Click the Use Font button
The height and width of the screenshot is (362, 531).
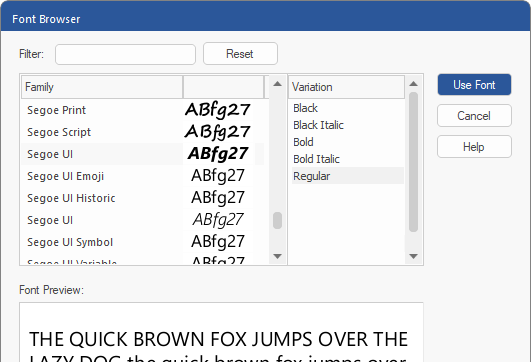(x=474, y=85)
